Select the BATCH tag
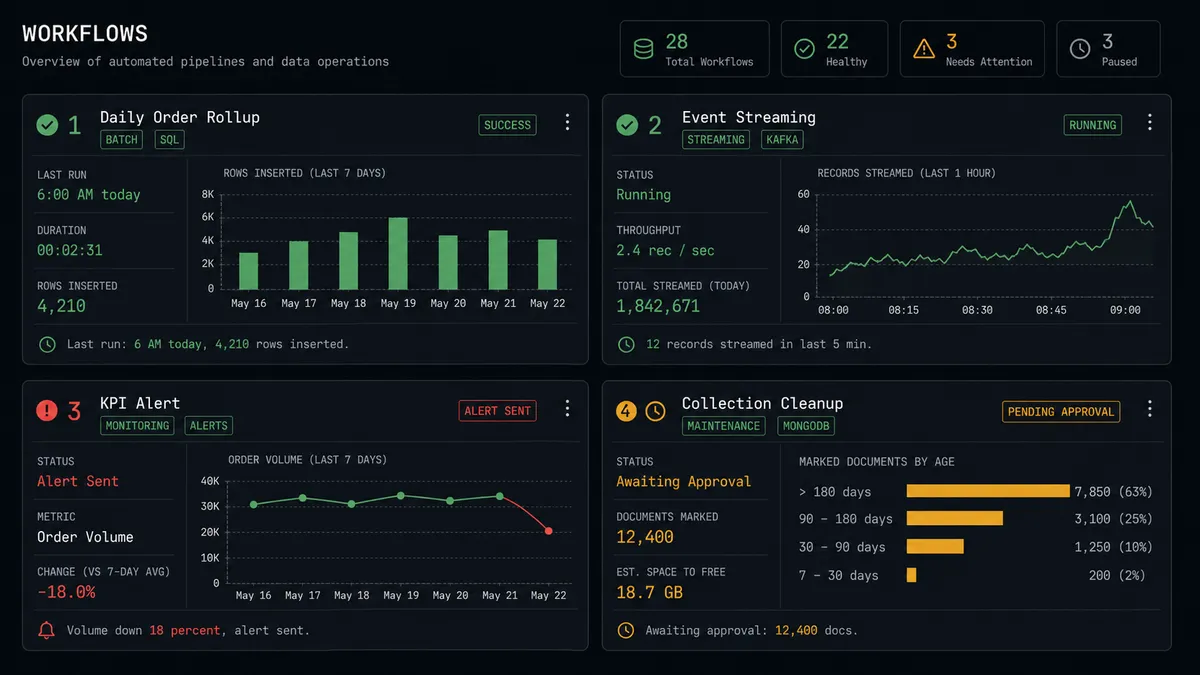 click(x=122, y=140)
